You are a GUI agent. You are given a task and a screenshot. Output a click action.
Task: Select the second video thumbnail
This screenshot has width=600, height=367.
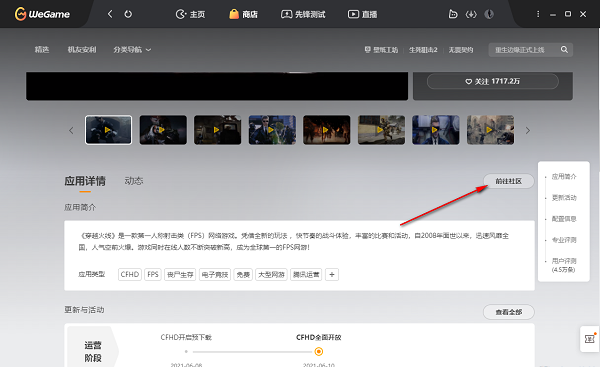point(163,130)
